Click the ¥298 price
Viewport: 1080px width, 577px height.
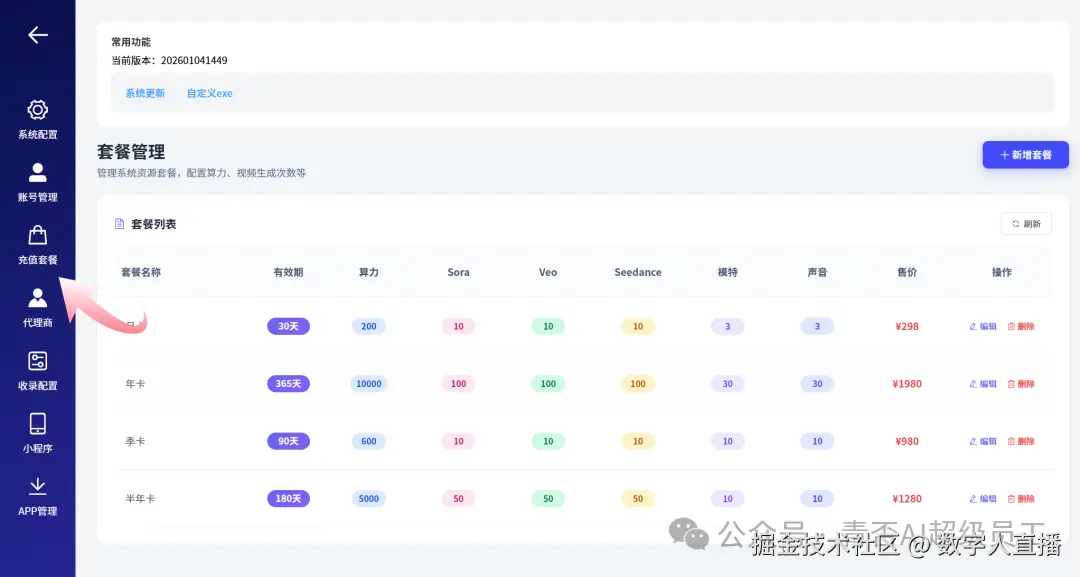pos(906,326)
